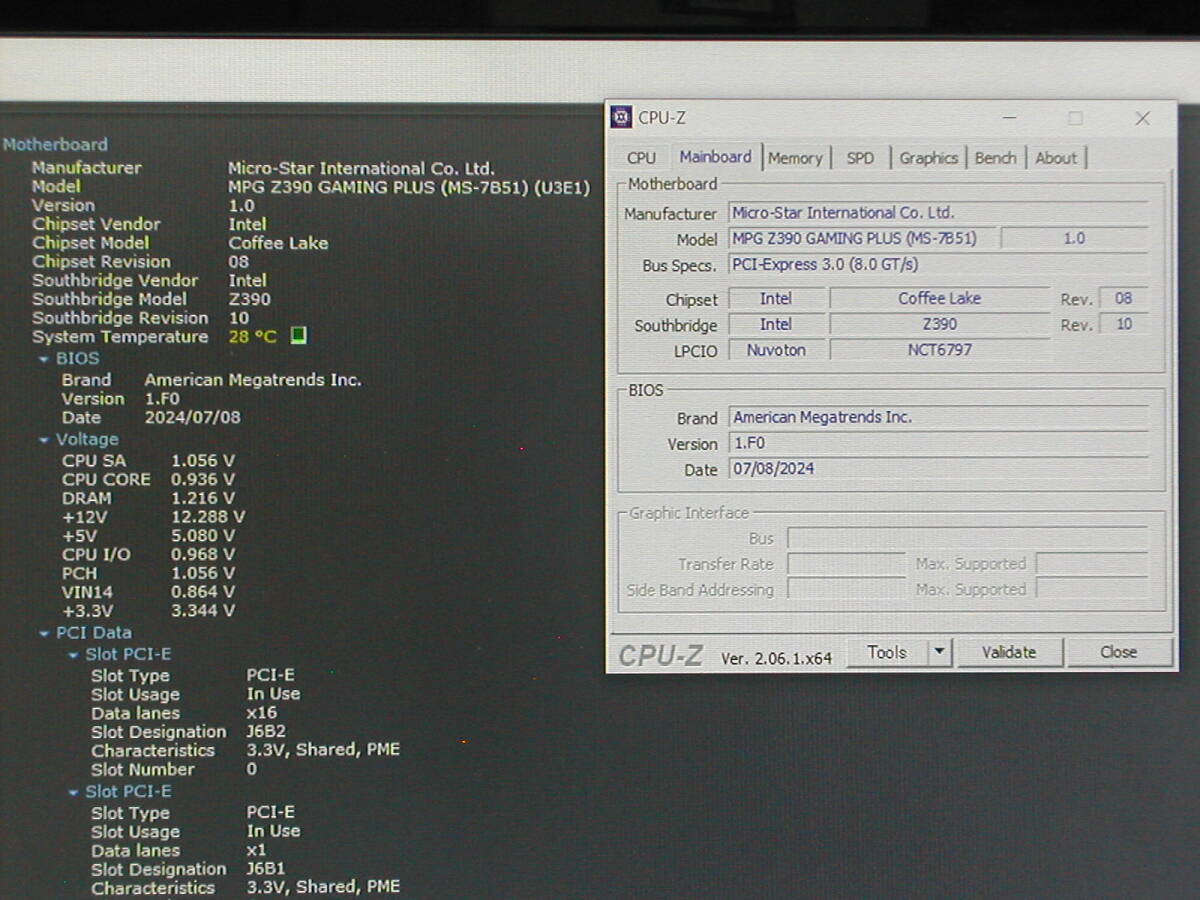Click the CPU CORE 0.936 V row
Image resolution: width=1200 pixels, height=900 pixels.
click(x=148, y=479)
